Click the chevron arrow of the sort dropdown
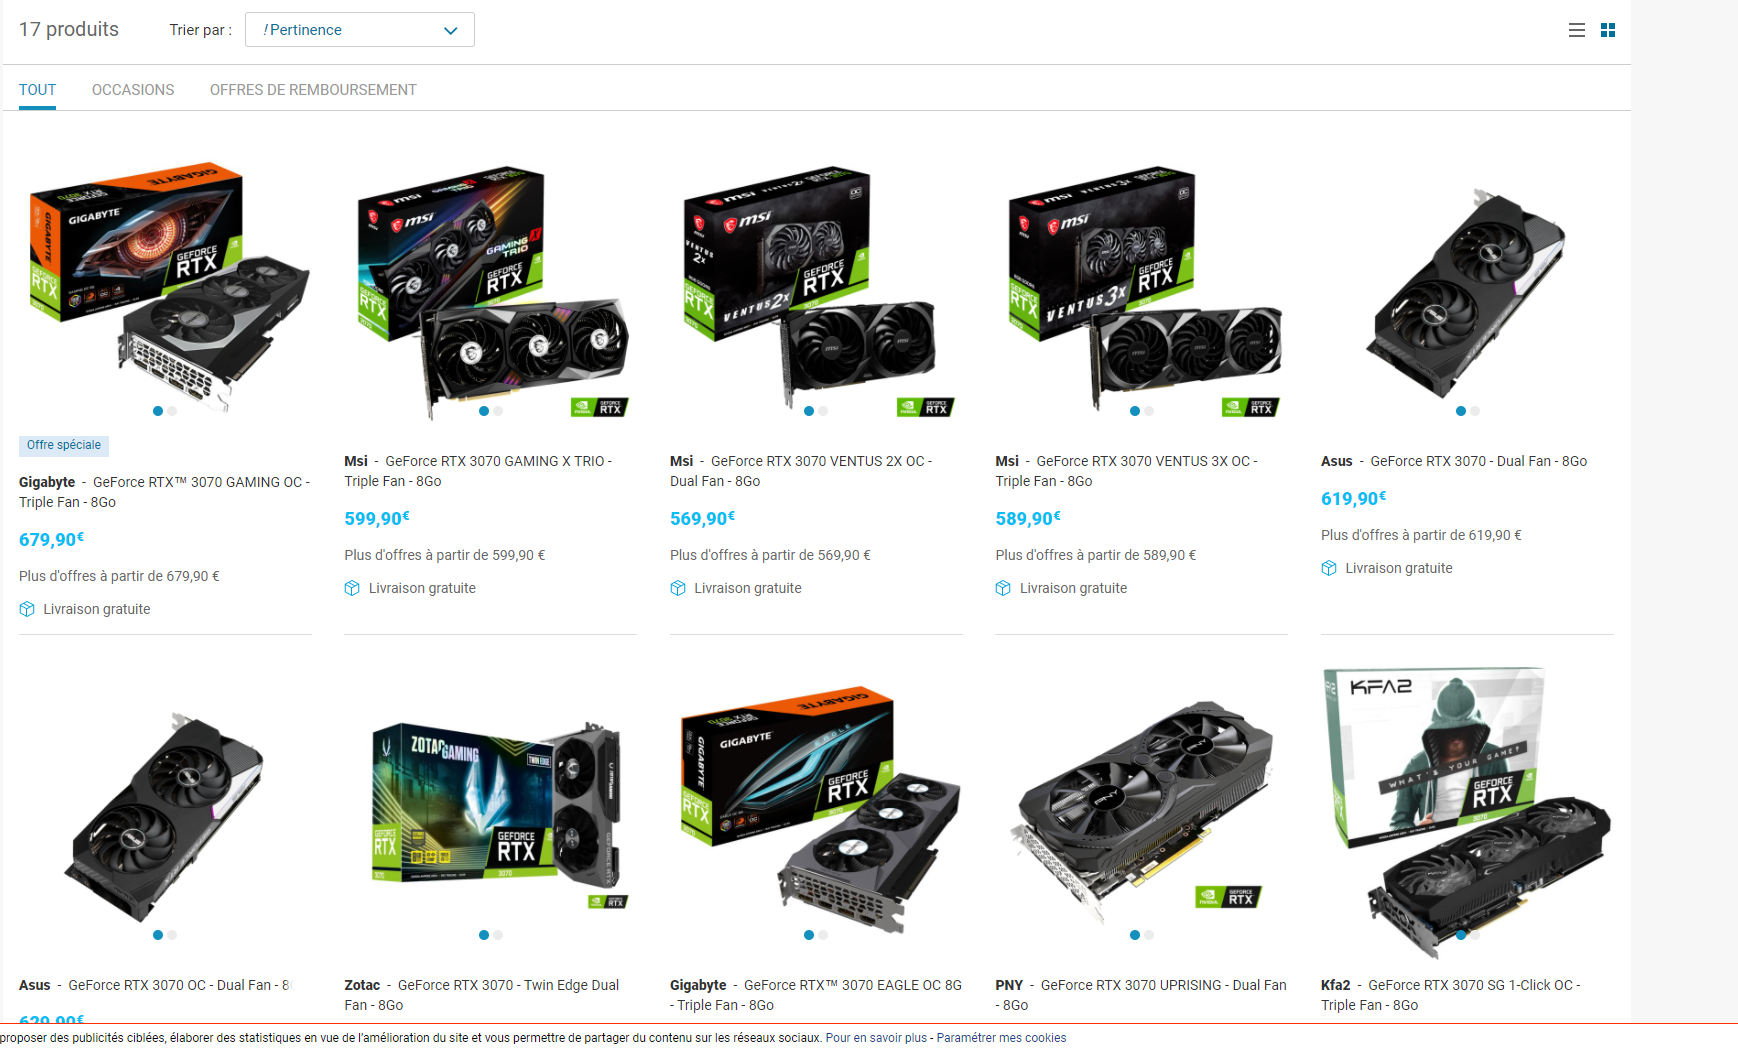Image resolution: width=1738 pixels, height=1058 pixels. coord(451,31)
